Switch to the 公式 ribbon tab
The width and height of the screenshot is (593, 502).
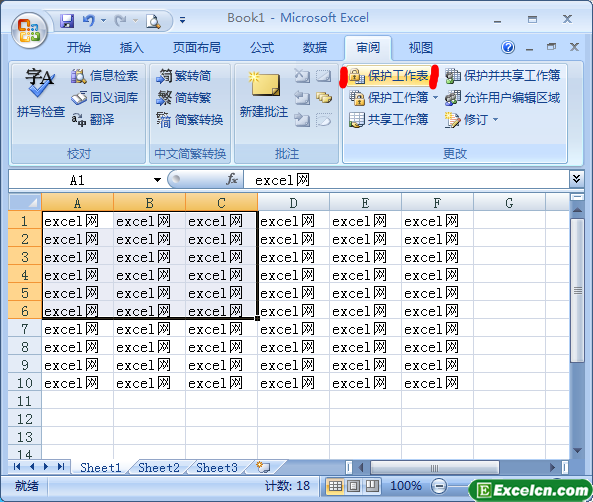click(x=262, y=48)
